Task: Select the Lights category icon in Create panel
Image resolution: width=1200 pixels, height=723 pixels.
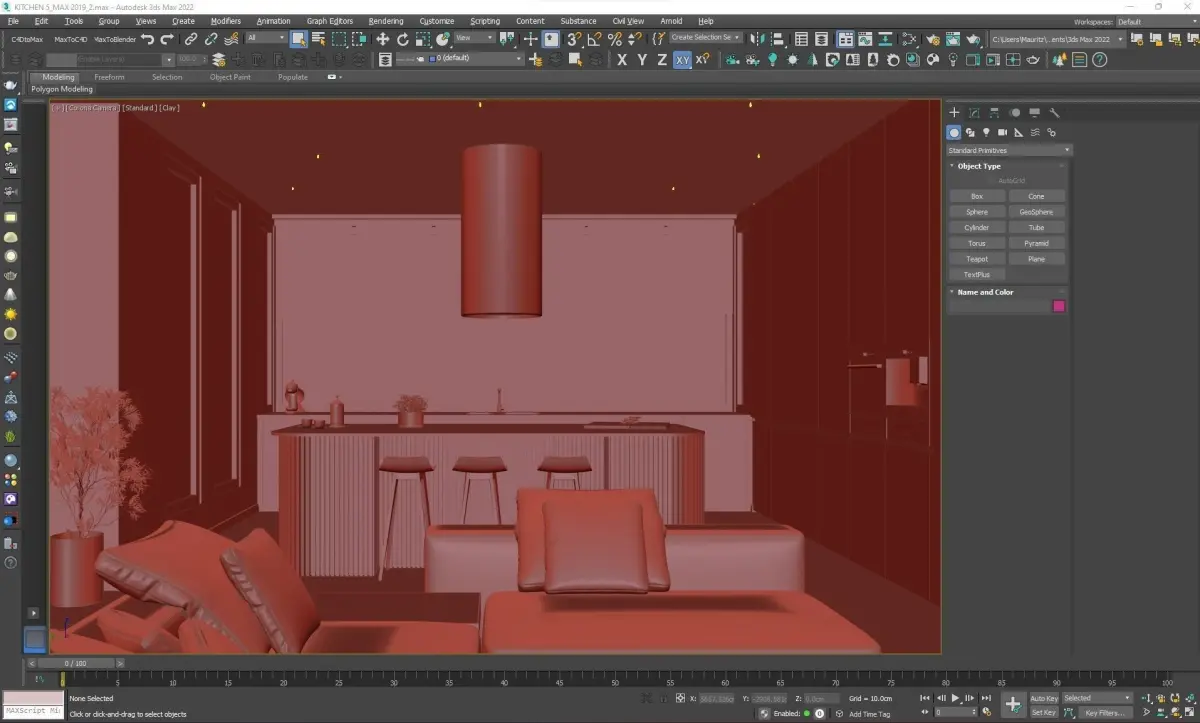Action: [x=986, y=132]
